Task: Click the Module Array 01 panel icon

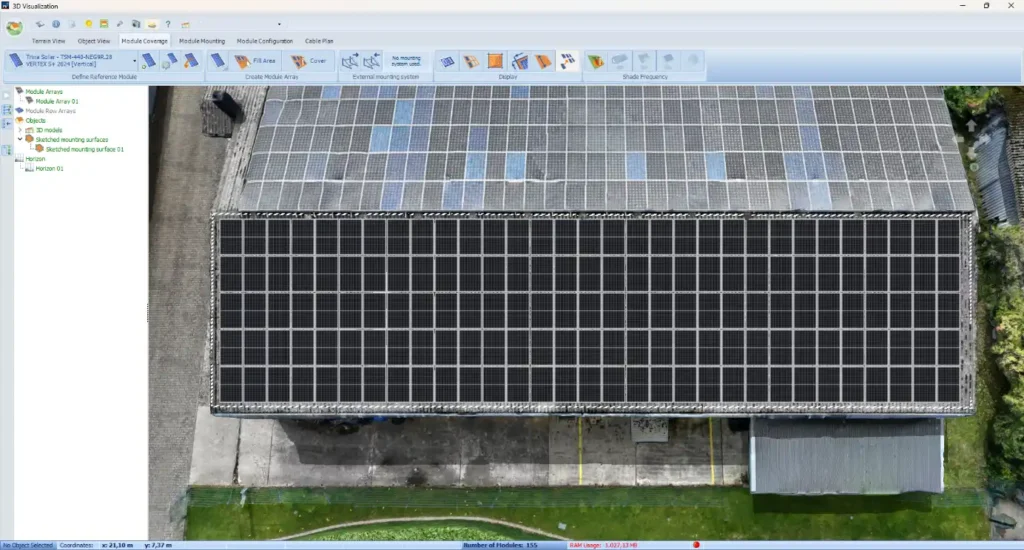Action: 29,101
